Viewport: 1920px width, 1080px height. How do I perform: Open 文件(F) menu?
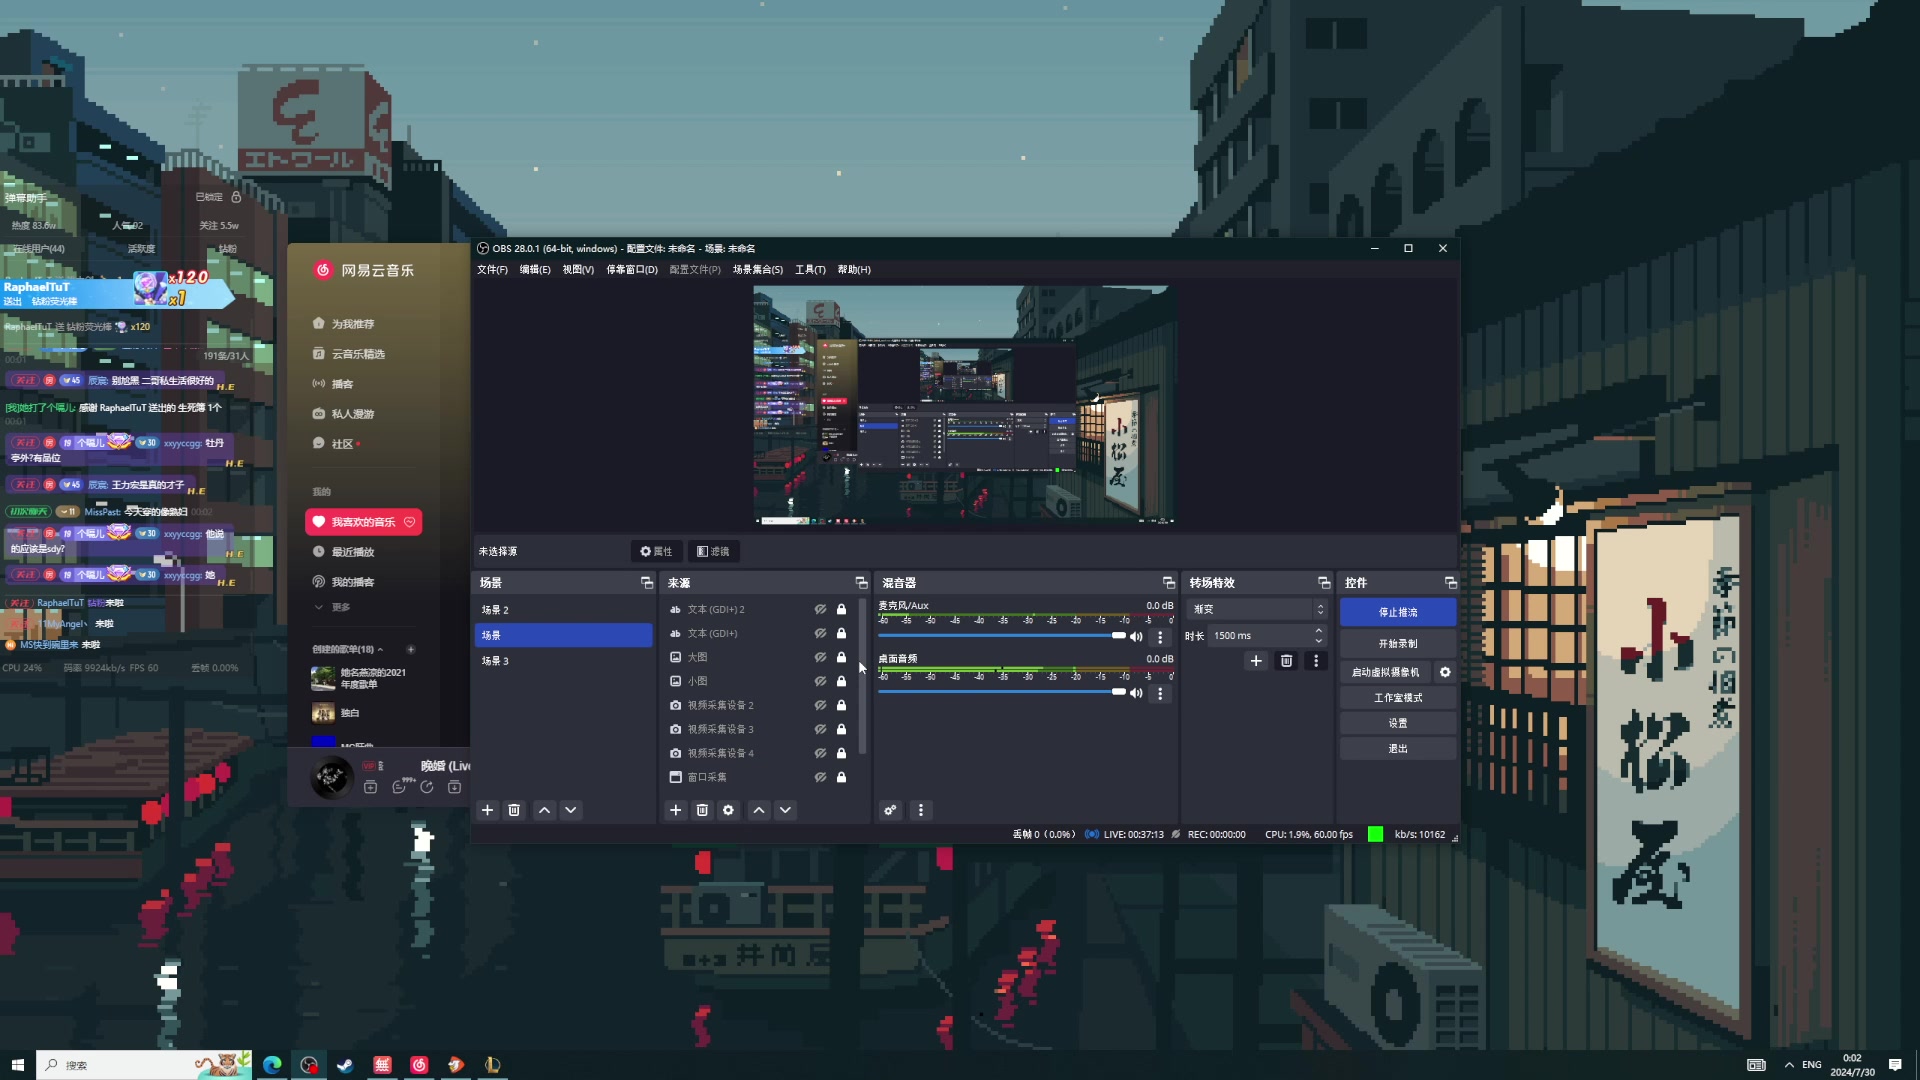coord(492,270)
